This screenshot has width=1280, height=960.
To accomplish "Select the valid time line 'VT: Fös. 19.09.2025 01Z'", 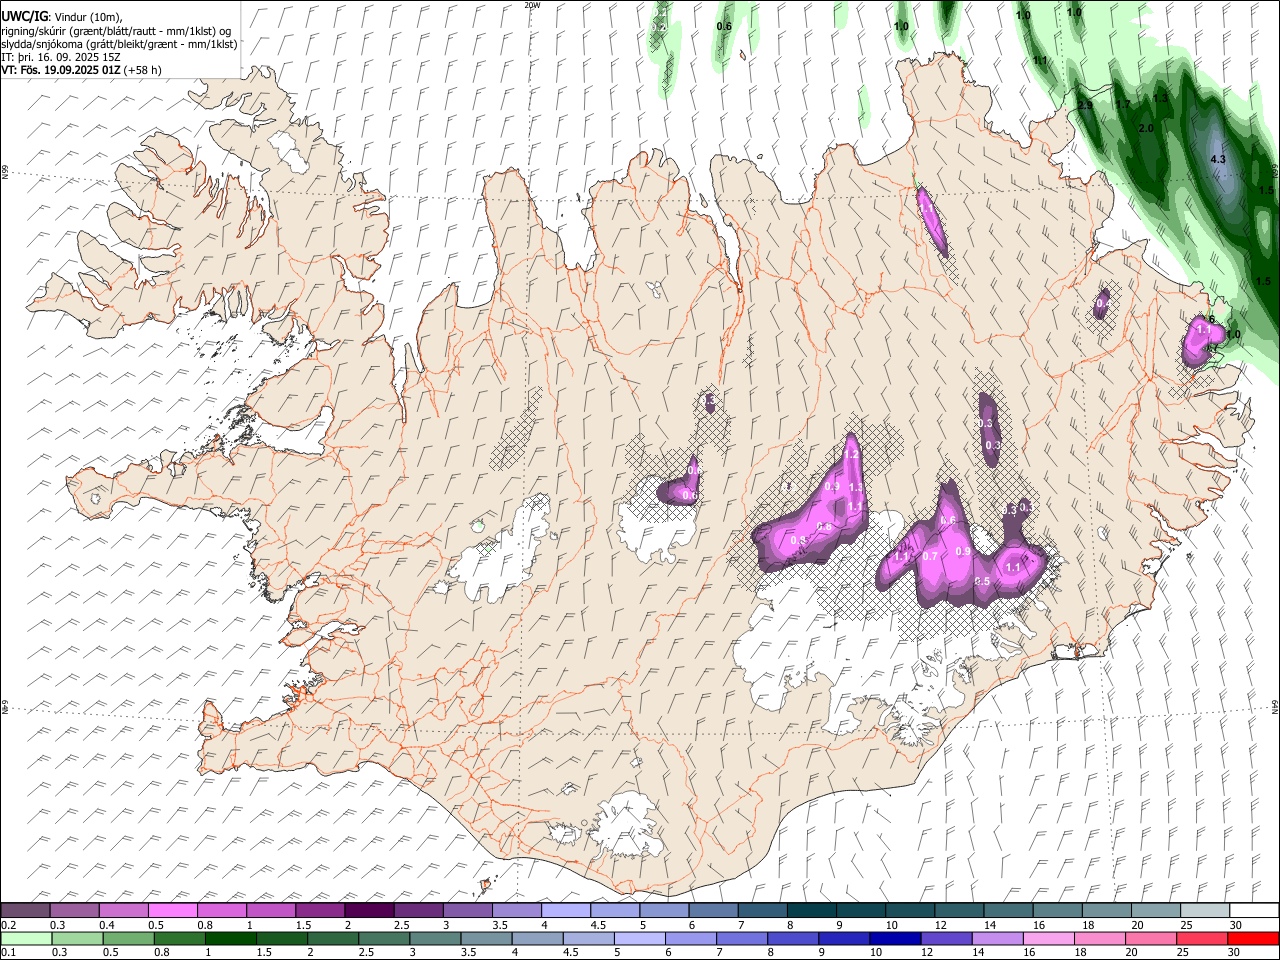I will coord(60,70).
